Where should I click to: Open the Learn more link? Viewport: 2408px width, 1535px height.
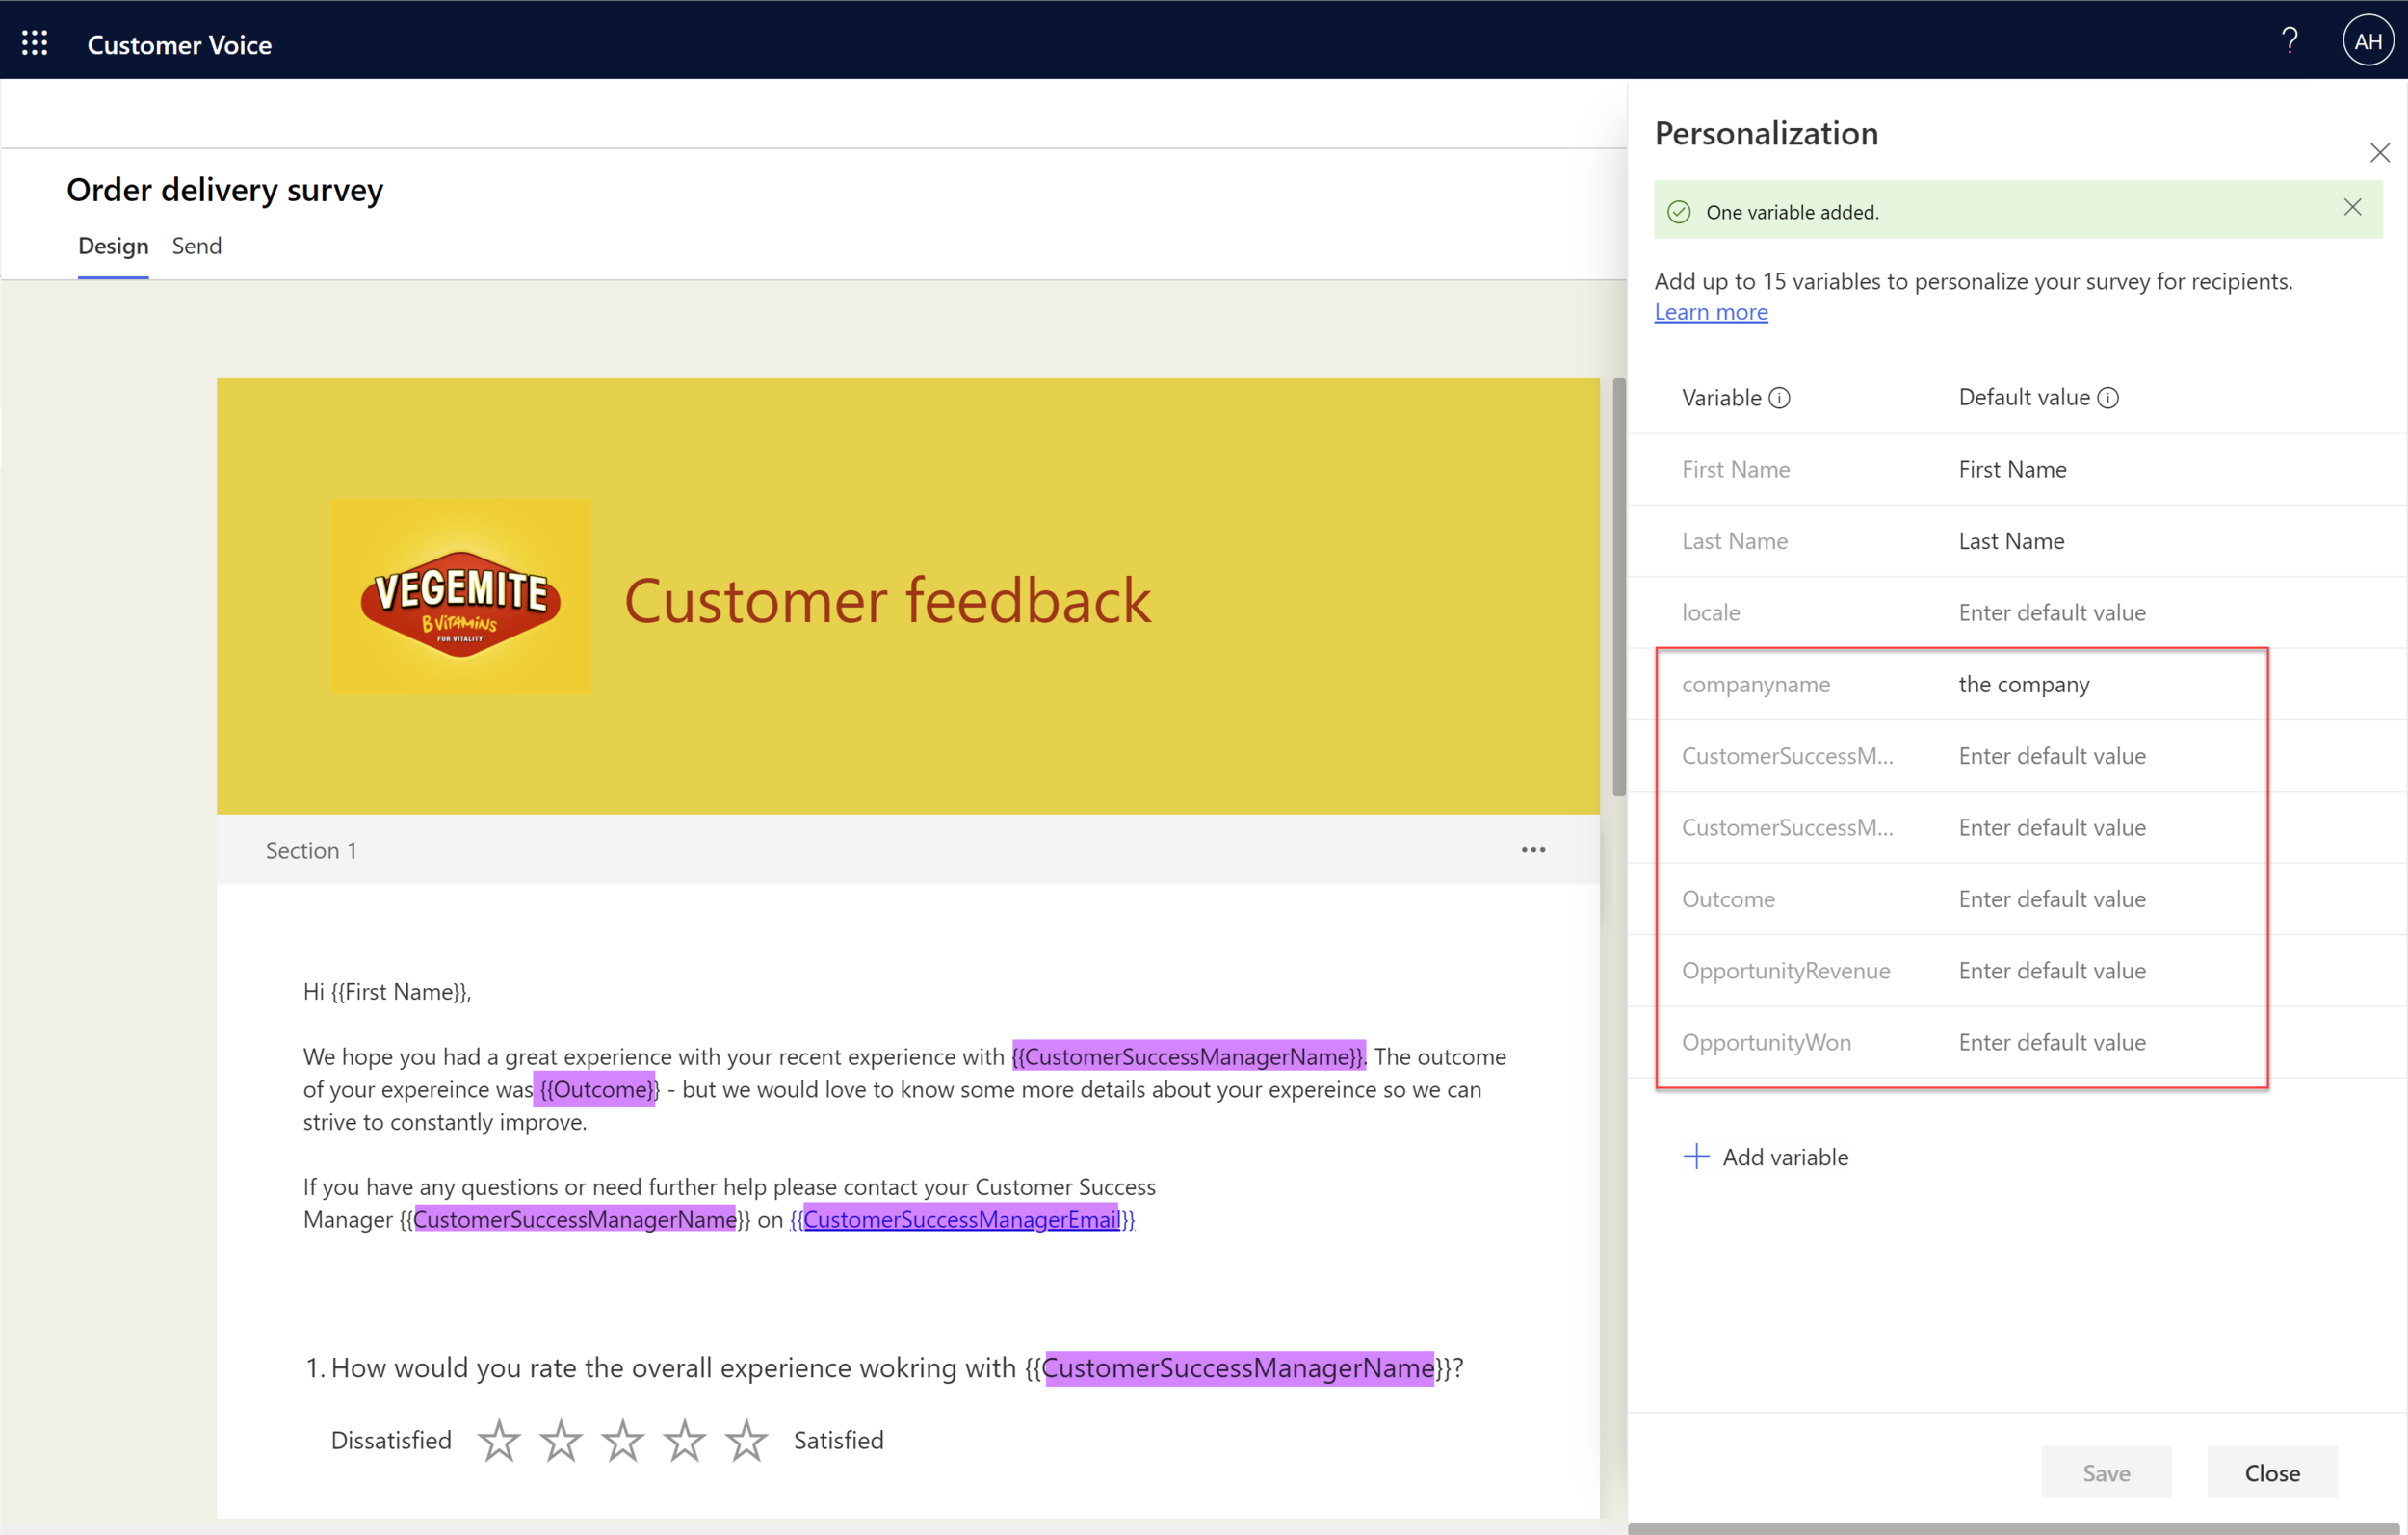(1711, 312)
